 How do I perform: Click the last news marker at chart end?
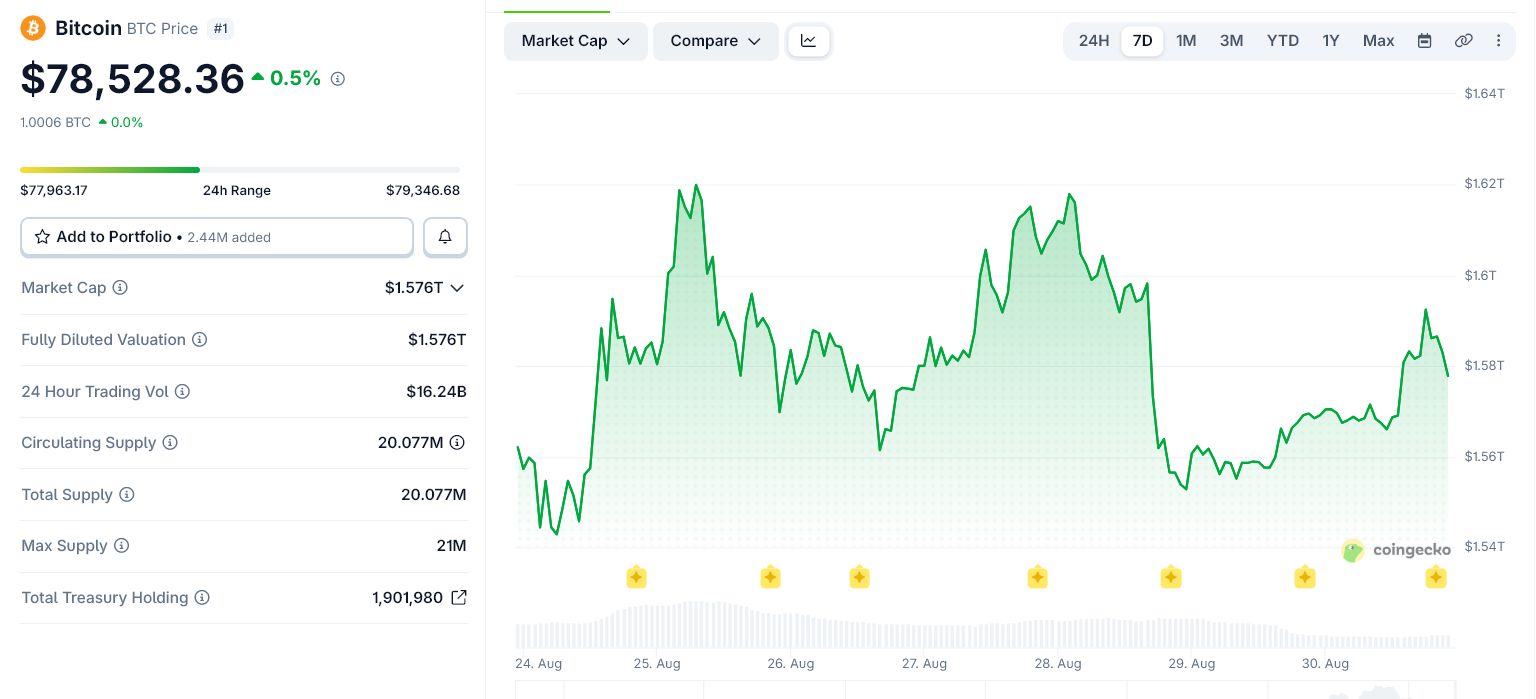[1436, 577]
